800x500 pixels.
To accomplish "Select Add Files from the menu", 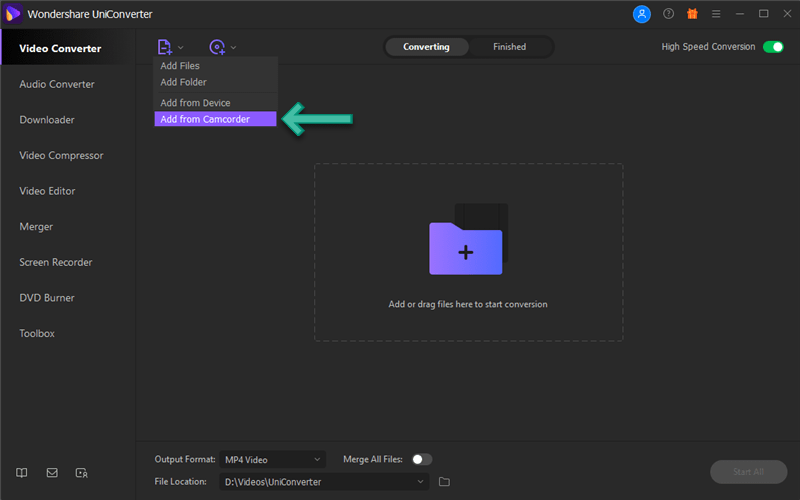I will (x=215, y=66).
